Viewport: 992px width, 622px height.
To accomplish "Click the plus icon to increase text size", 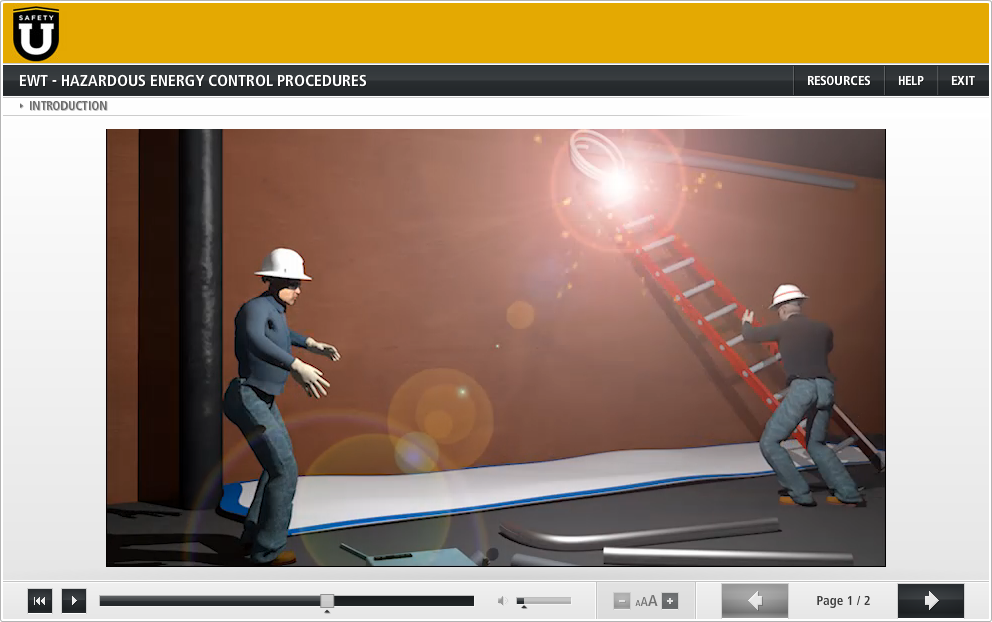I will [669, 601].
